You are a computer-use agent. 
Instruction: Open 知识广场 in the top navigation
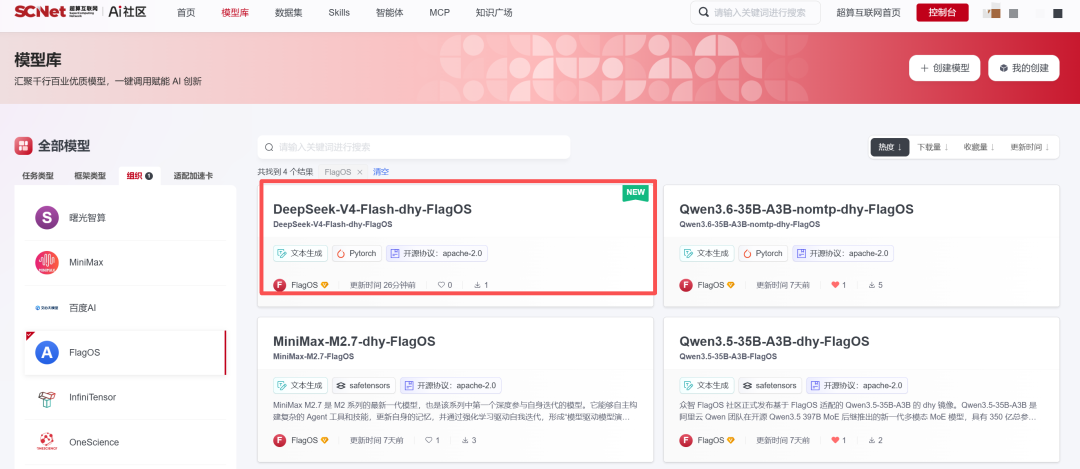pyautogui.click(x=494, y=12)
